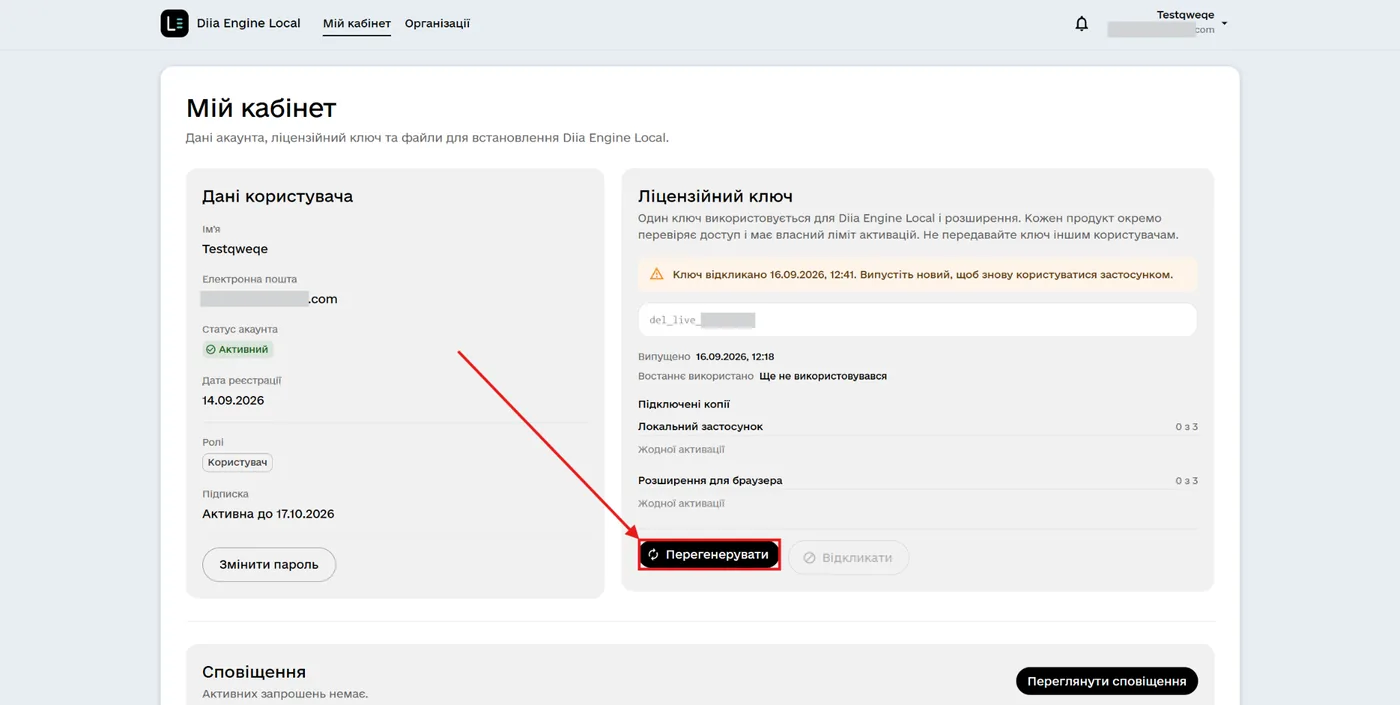Viewport: 1400px width, 705px height.
Task: Click the revoke icon in Відкликати button
Action: coord(809,557)
